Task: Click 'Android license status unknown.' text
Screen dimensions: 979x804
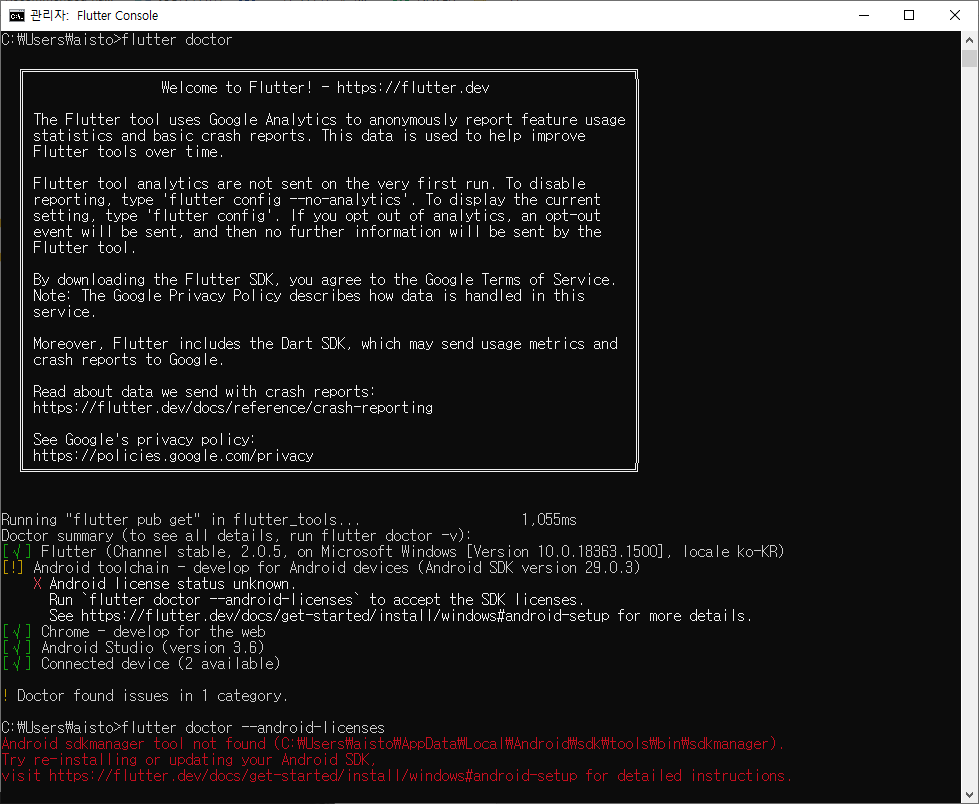Action: (x=172, y=584)
